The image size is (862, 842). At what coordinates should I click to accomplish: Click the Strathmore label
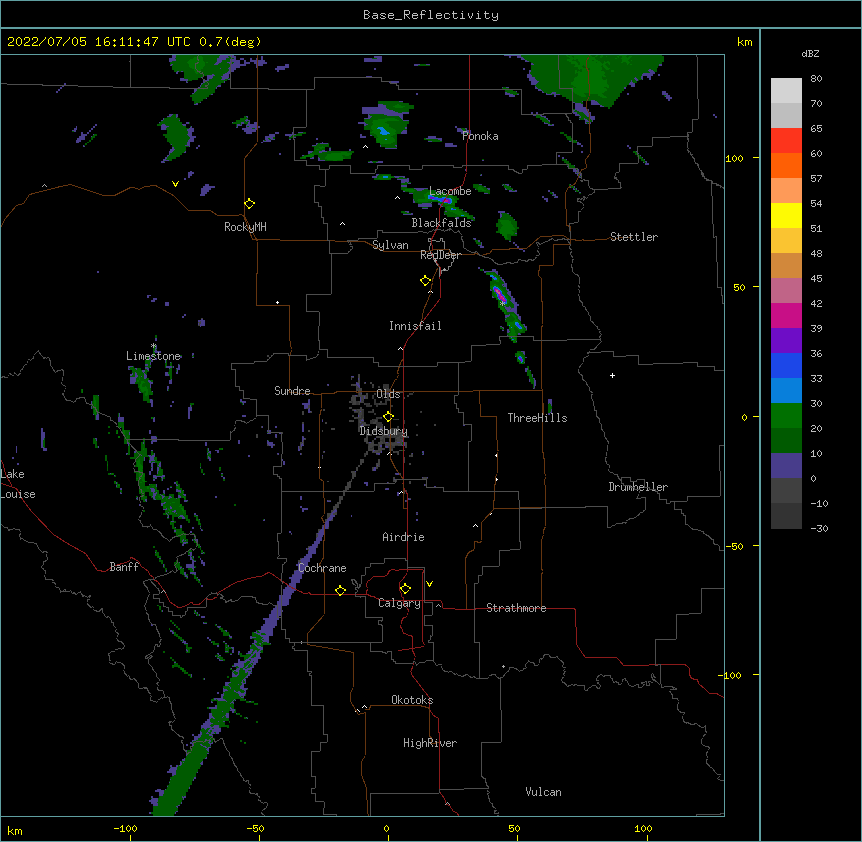pos(516,608)
